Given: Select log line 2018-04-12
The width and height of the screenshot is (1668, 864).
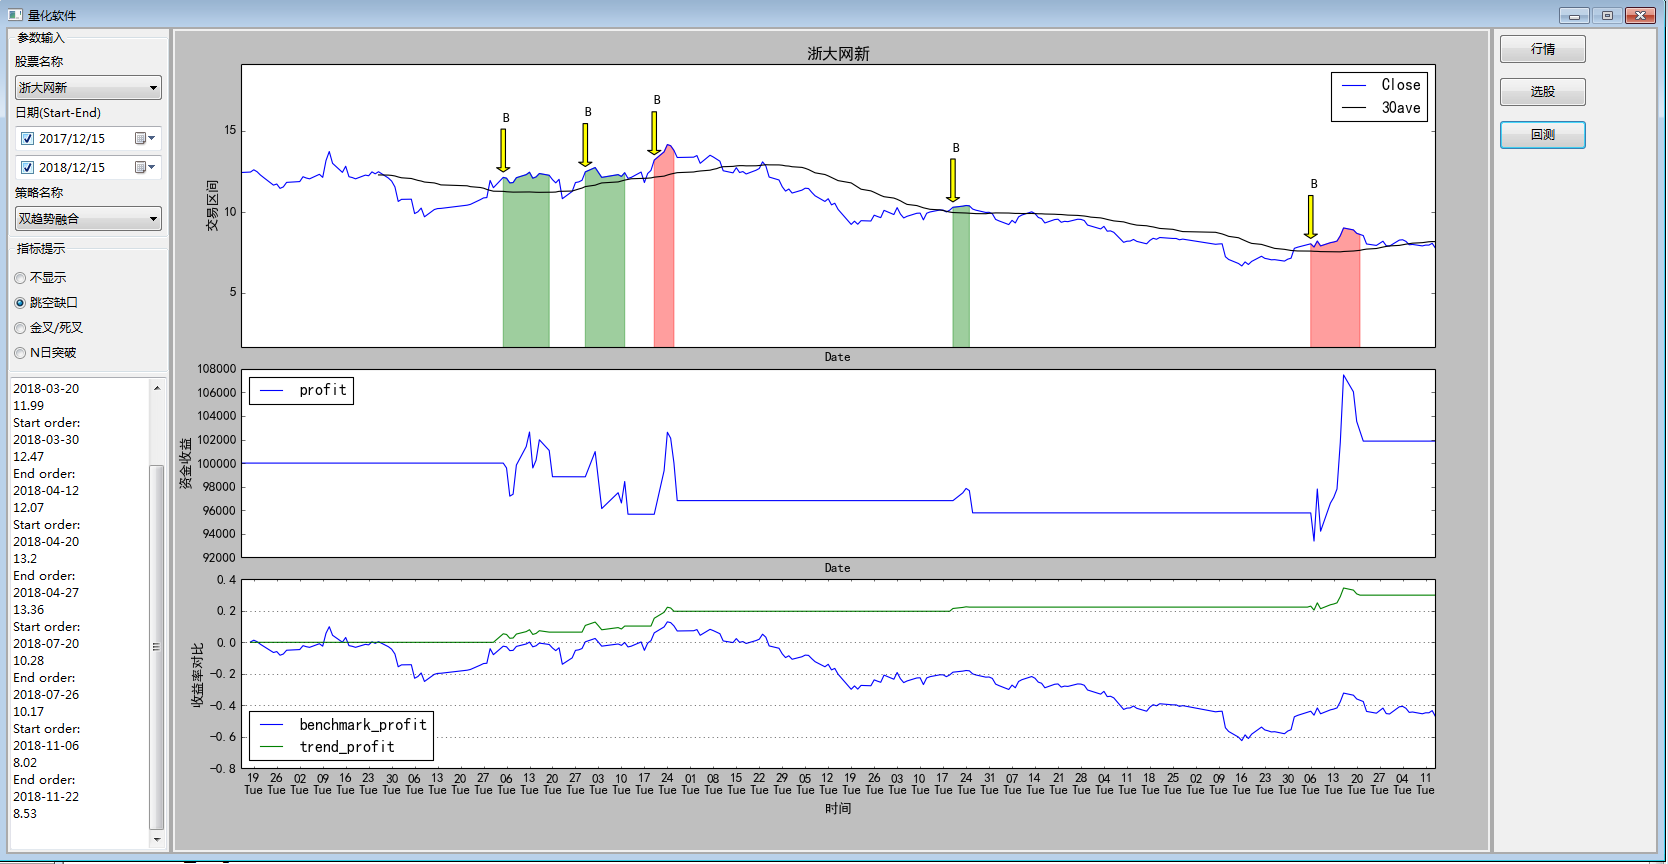Looking at the screenshot, I should pyautogui.click(x=46, y=491).
